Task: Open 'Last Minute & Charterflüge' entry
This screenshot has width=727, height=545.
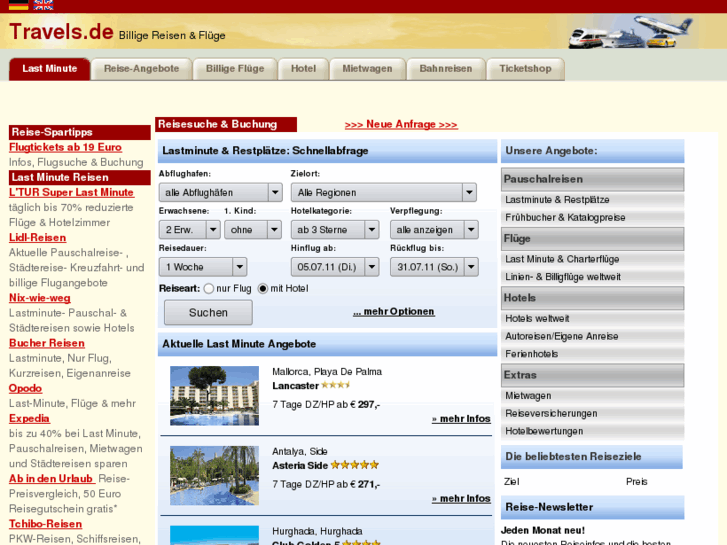Action: 593,259
